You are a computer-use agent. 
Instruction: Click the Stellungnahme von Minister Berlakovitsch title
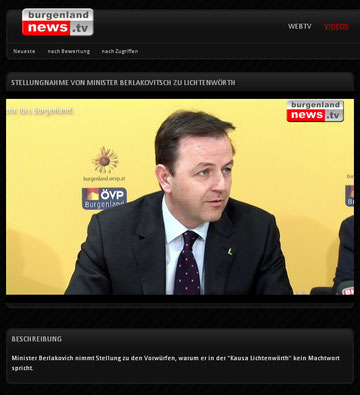pos(123,83)
